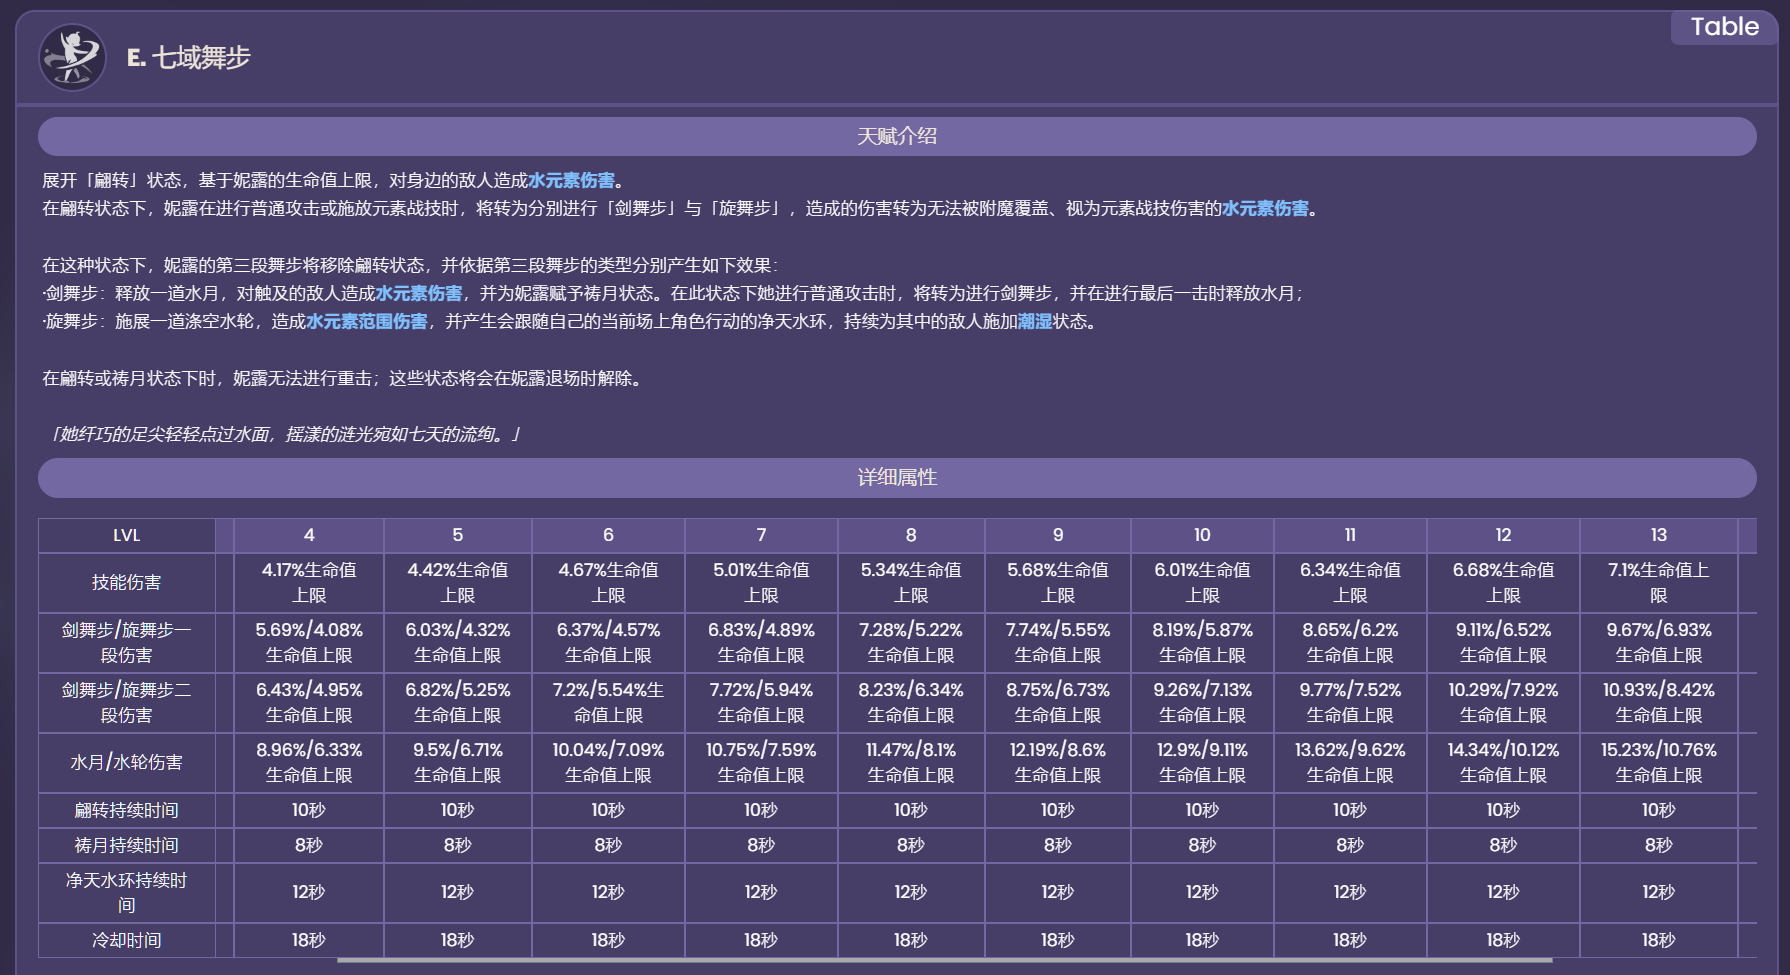Click the 6.01%生命值上限 cell
The image size is (1790, 975).
click(1202, 583)
